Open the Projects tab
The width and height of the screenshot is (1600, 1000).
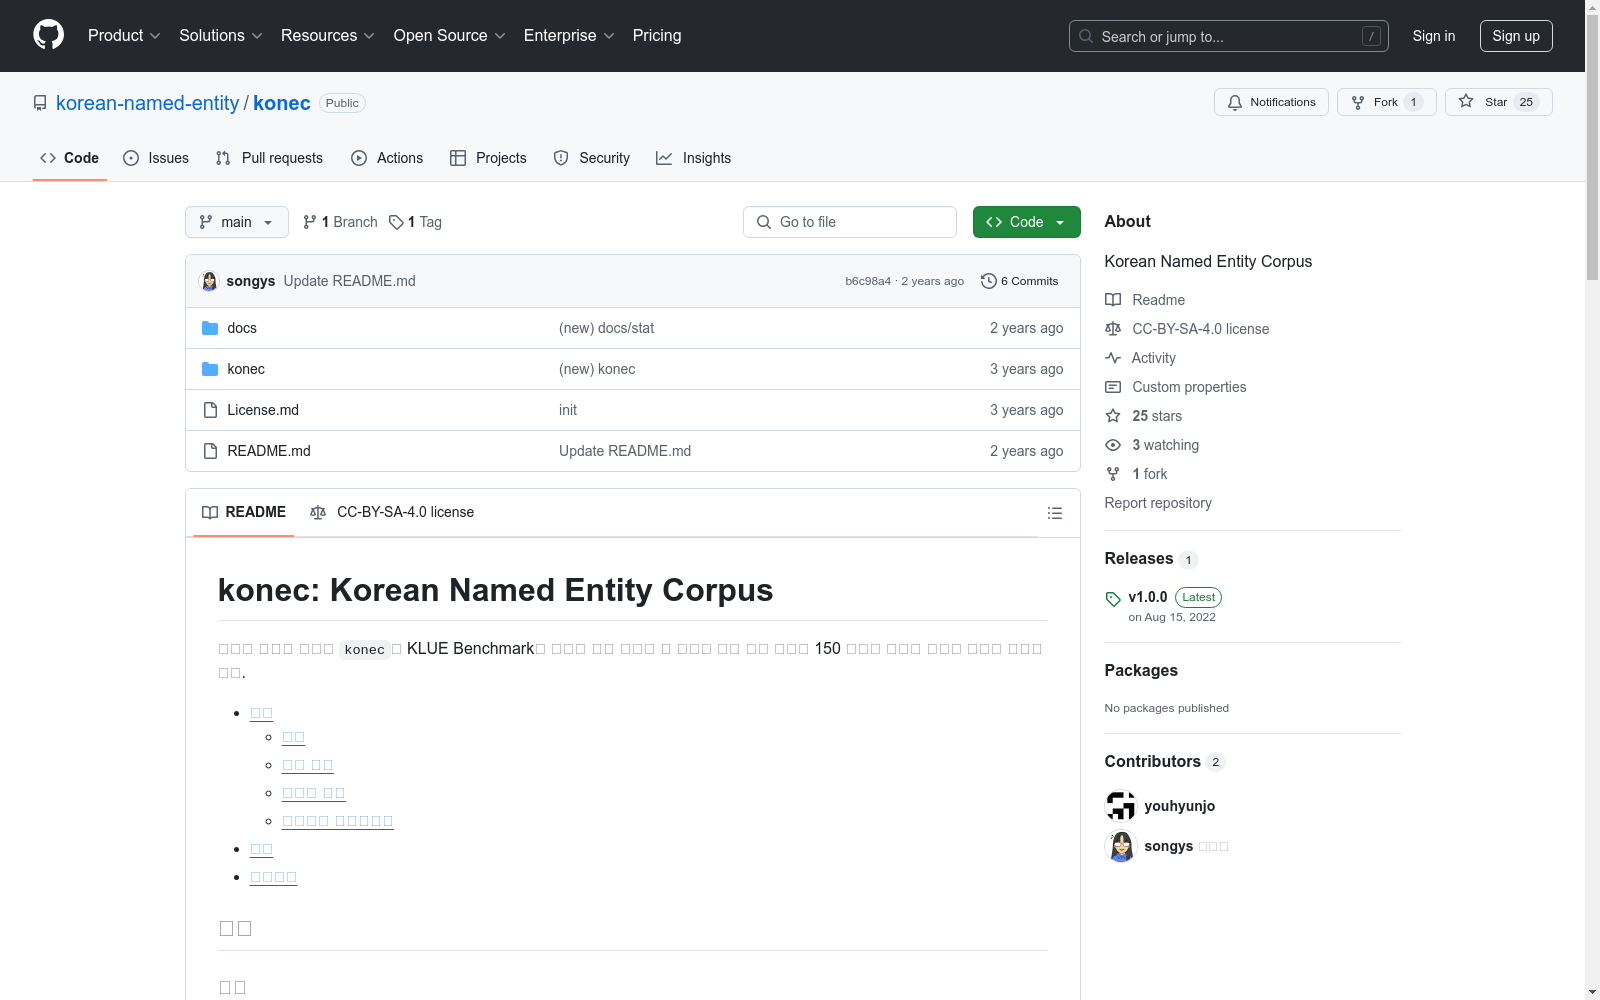tap(488, 158)
